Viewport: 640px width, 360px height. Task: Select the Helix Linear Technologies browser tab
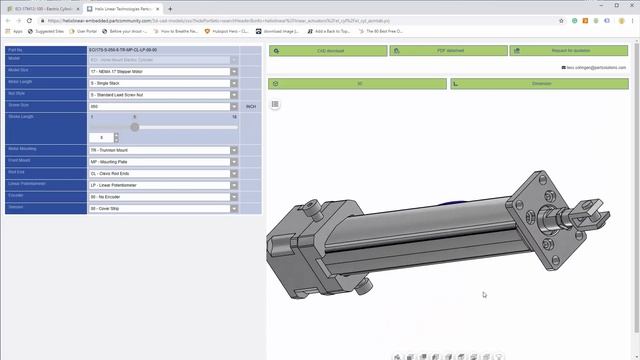(x=122, y=9)
